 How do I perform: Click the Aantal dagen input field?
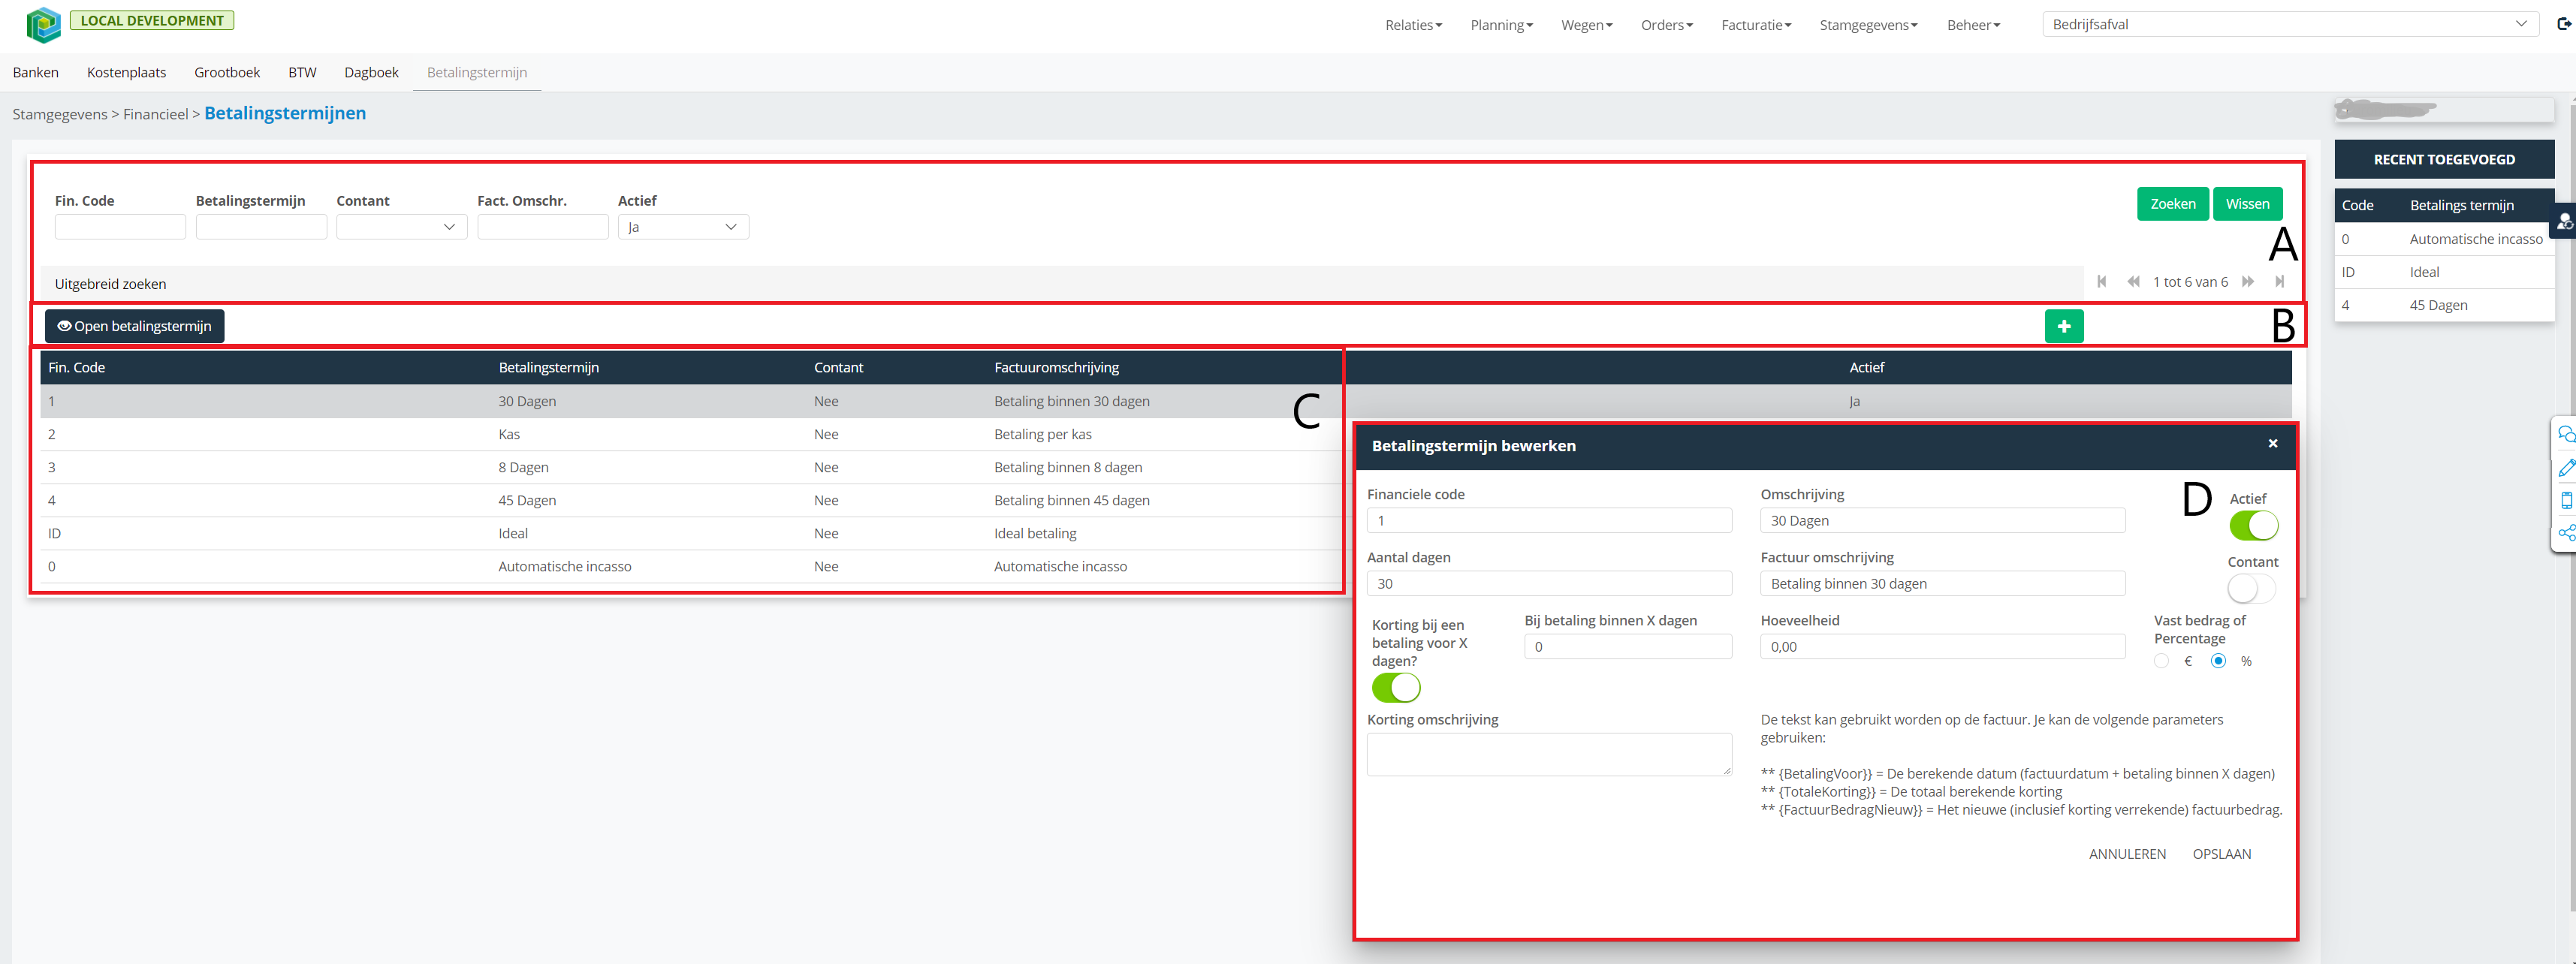[1549, 584]
